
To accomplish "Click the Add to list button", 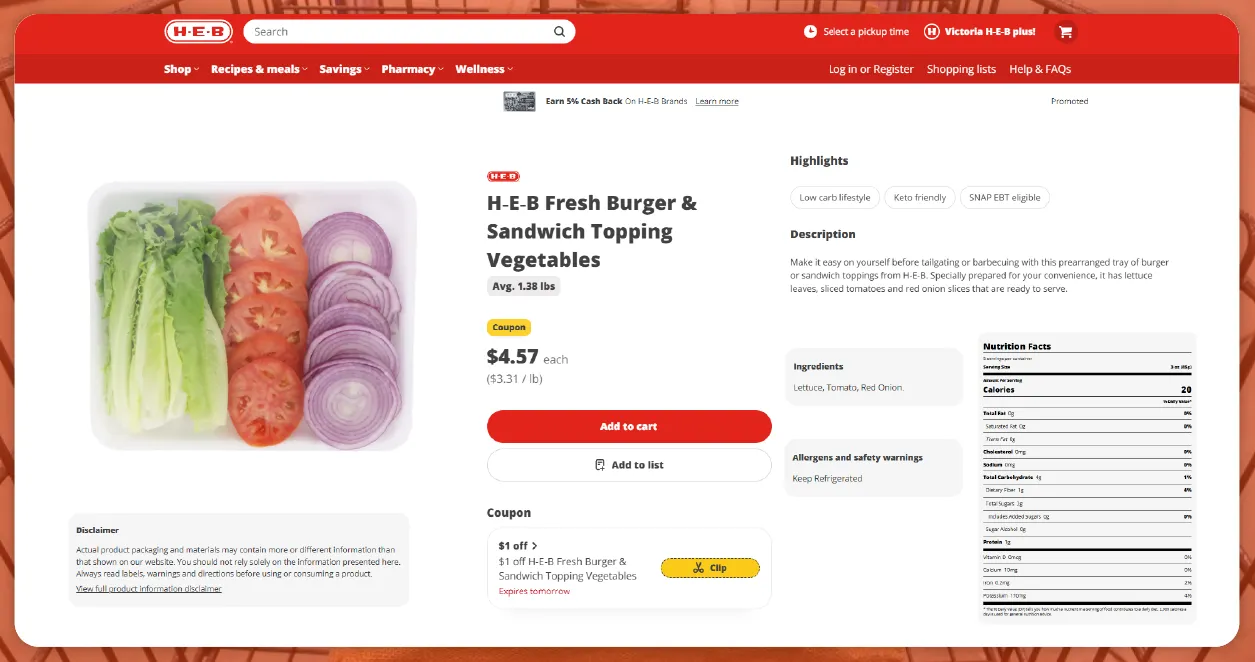I will pyautogui.click(x=629, y=465).
